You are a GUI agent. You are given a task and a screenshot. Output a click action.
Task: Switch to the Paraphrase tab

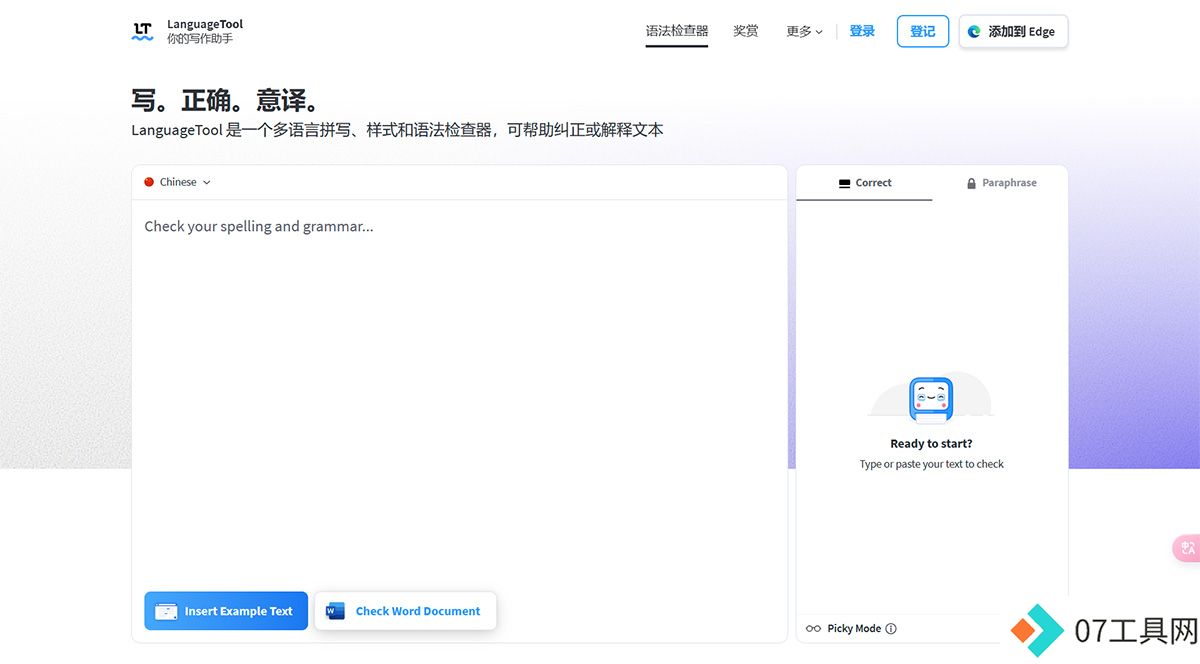(1000, 183)
